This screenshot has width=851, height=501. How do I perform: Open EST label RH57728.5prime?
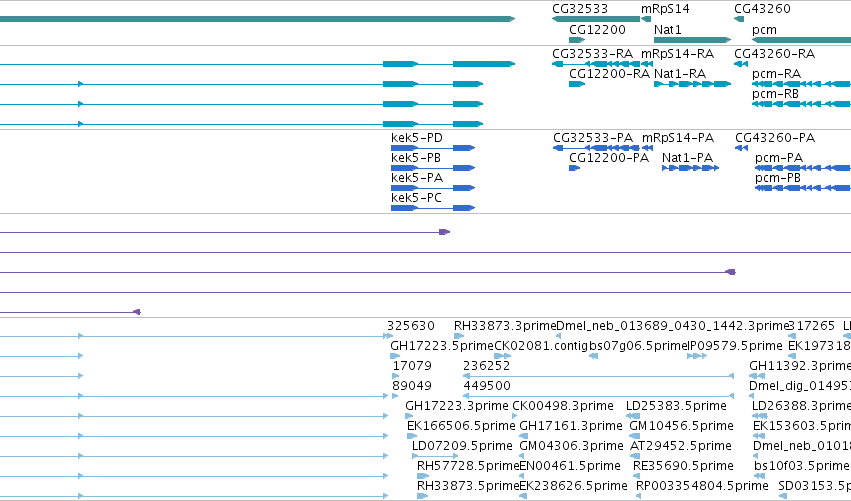pyautogui.click(x=468, y=467)
